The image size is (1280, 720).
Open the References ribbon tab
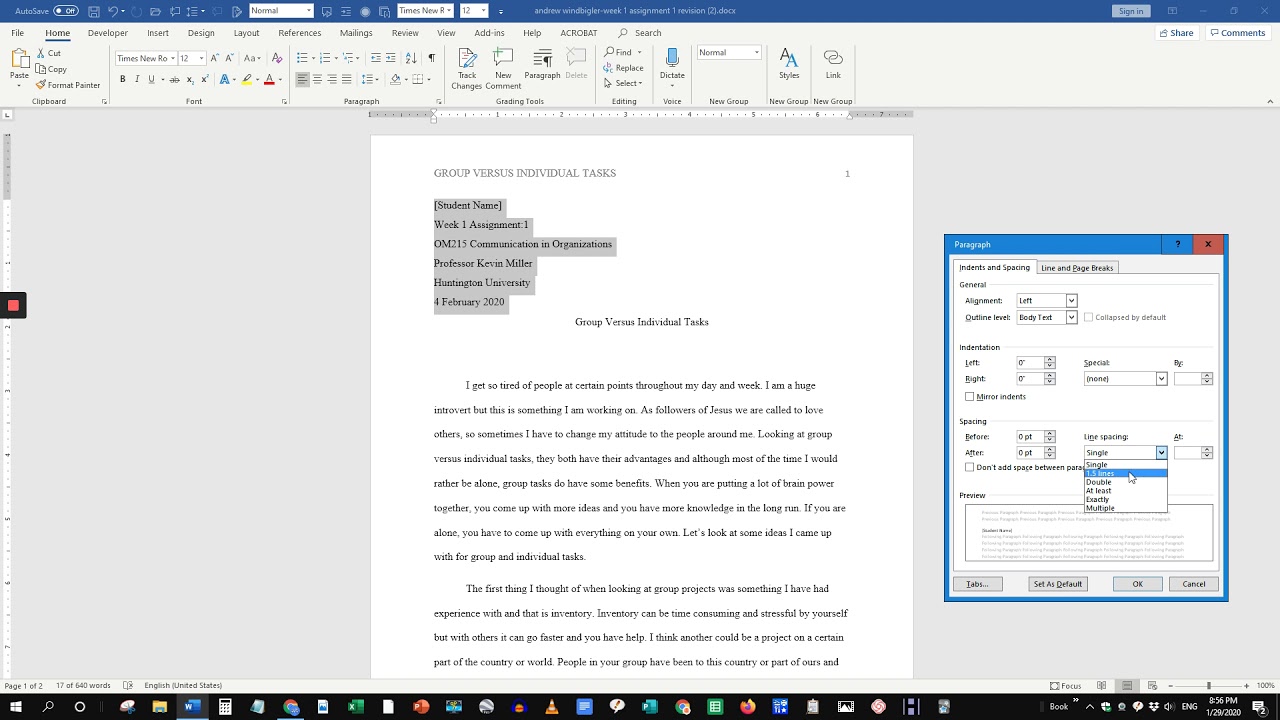300,33
